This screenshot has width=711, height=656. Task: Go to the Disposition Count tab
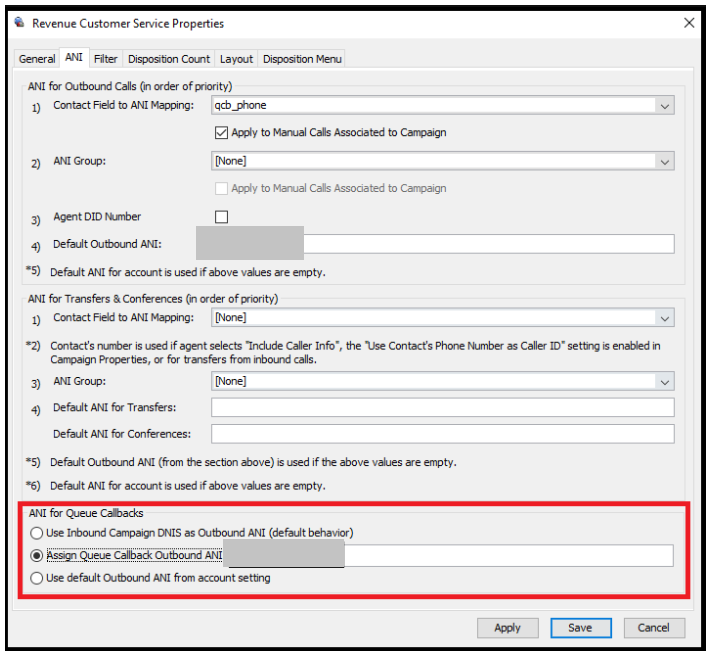tap(169, 59)
